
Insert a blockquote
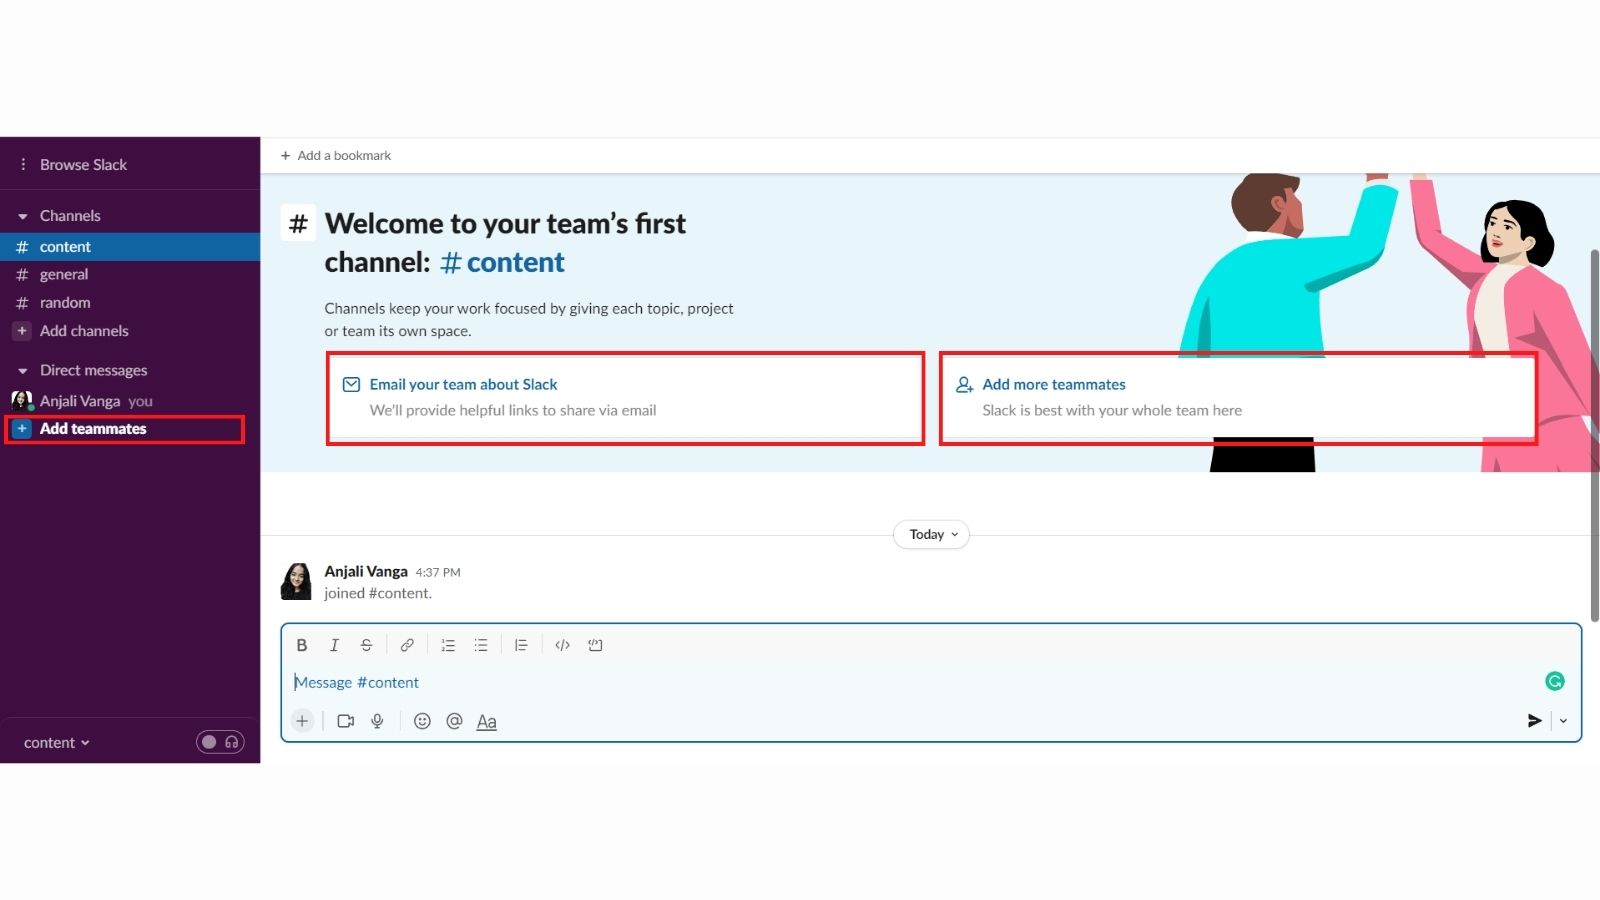click(521, 645)
